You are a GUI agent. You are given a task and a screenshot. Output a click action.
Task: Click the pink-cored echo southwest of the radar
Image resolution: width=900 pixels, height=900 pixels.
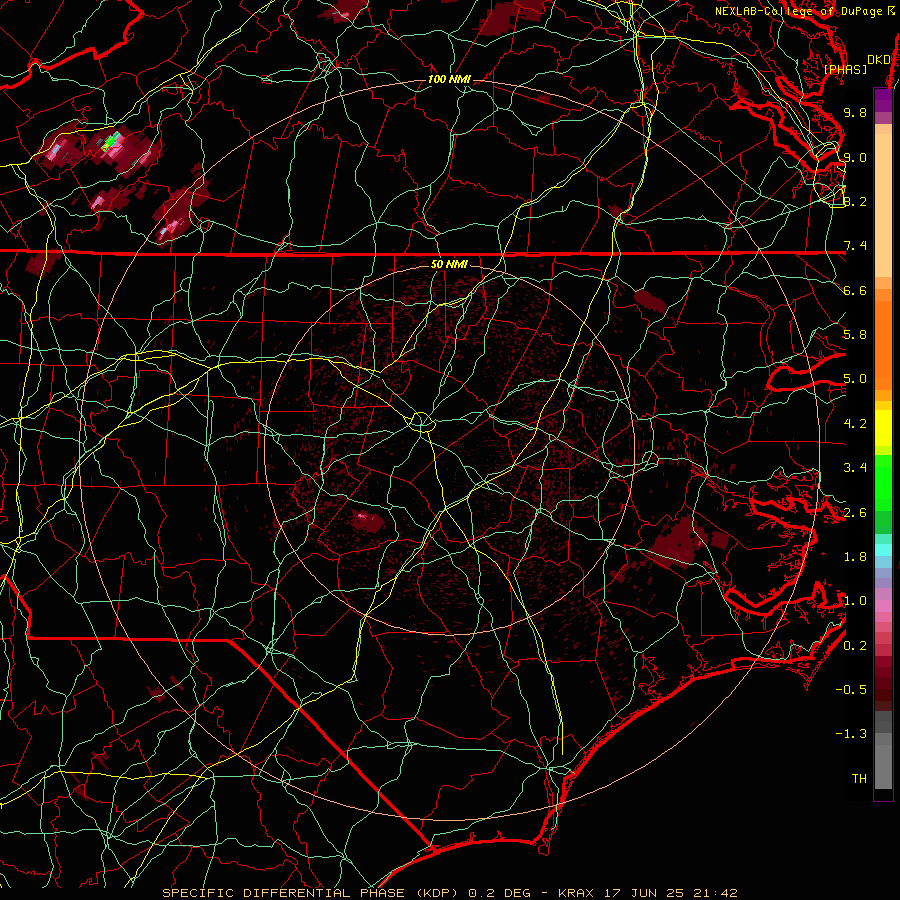click(367, 521)
